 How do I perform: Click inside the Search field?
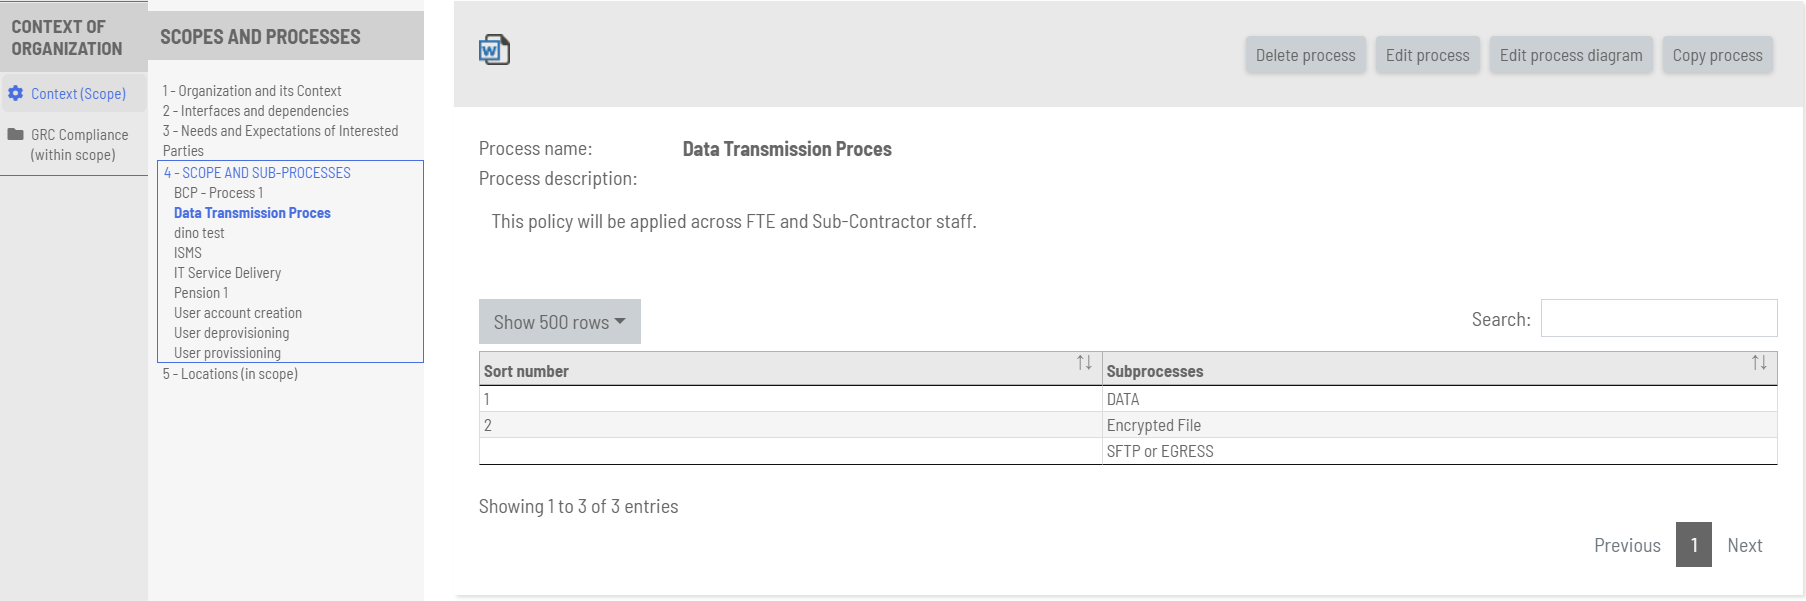pyautogui.click(x=1658, y=317)
